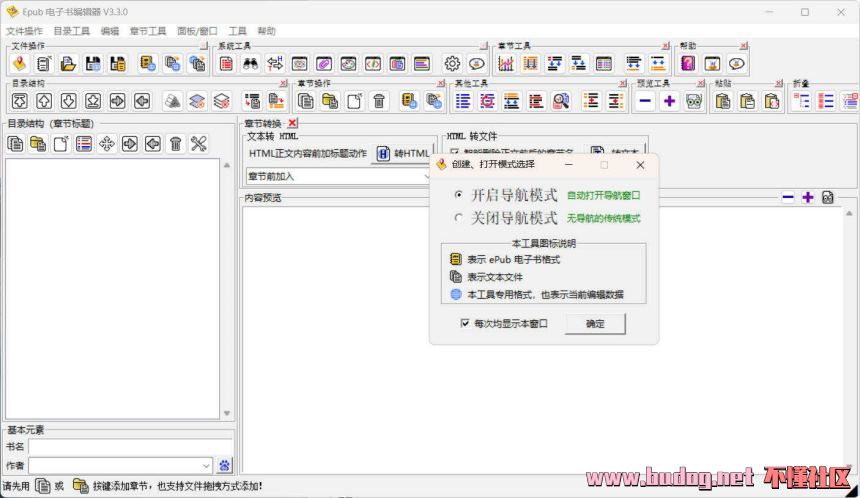
Task: Click the color palette window icon
Action: 348,64
